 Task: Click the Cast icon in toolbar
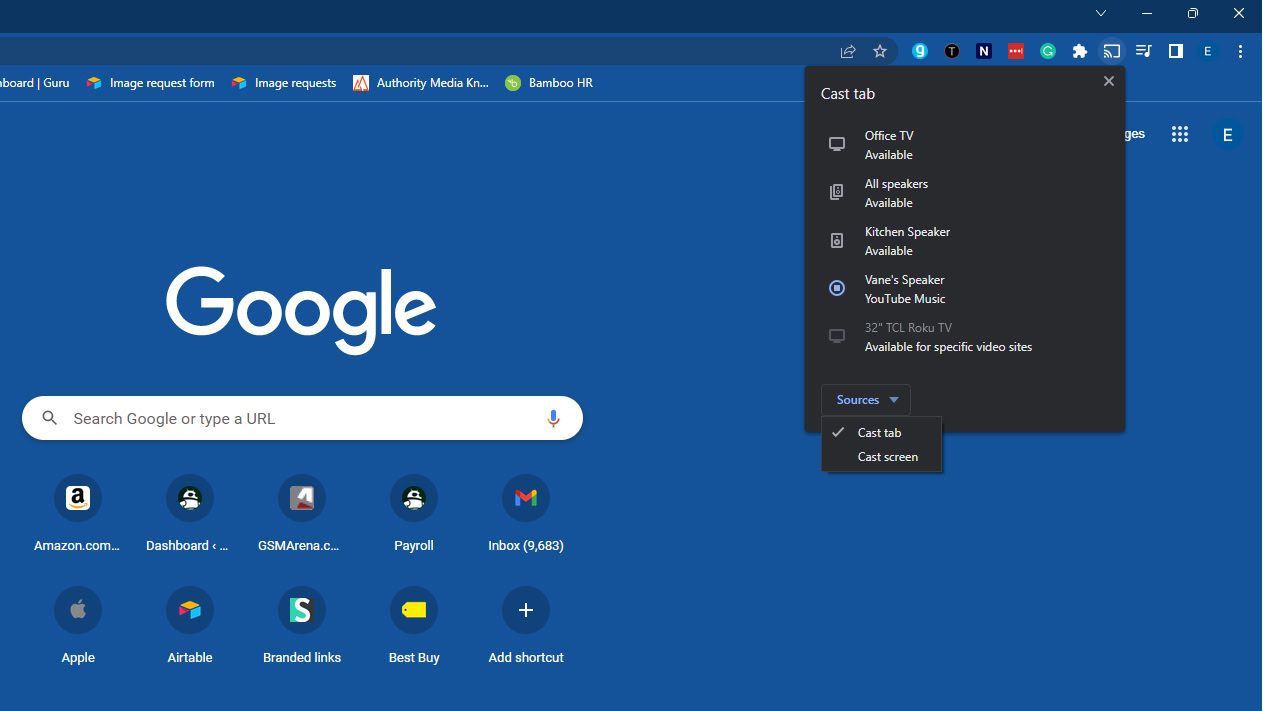tap(1111, 51)
